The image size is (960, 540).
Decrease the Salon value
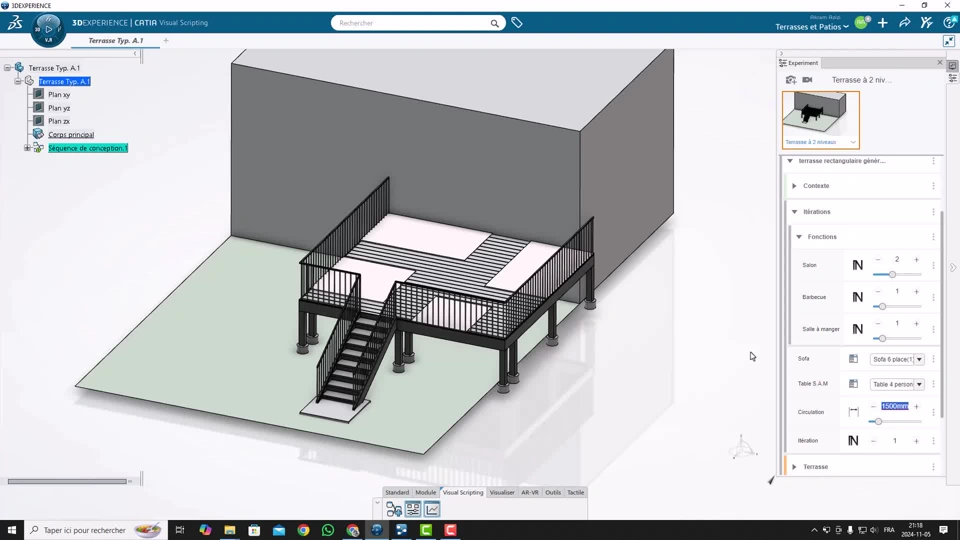click(x=877, y=260)
